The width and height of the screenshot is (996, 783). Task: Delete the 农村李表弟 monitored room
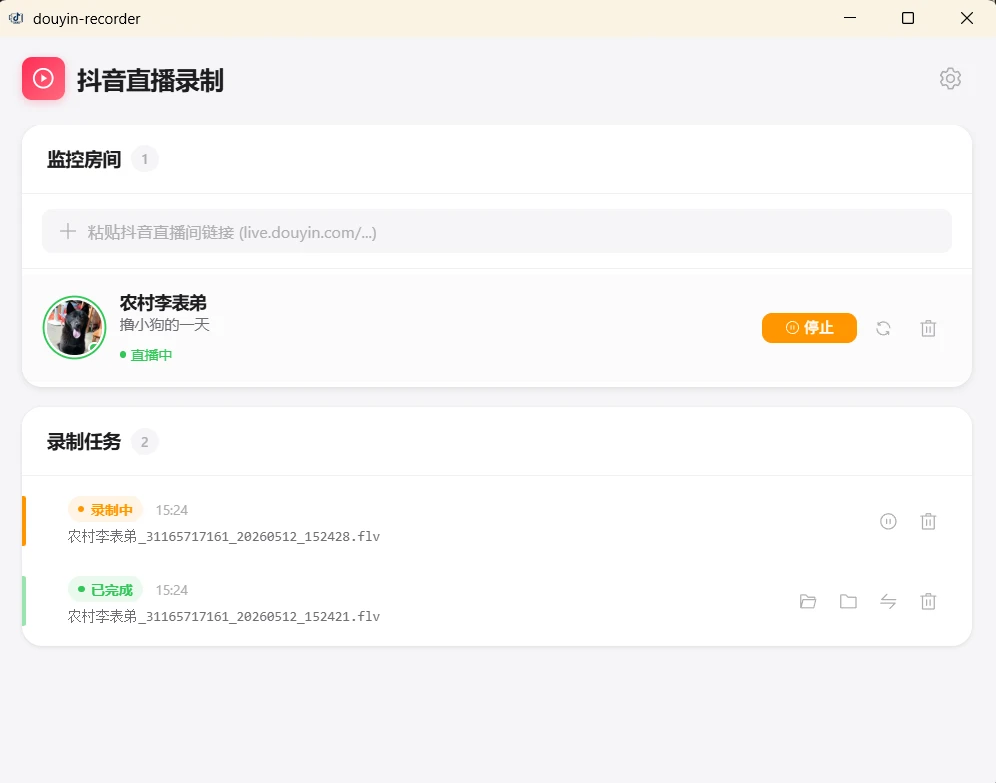928,328
